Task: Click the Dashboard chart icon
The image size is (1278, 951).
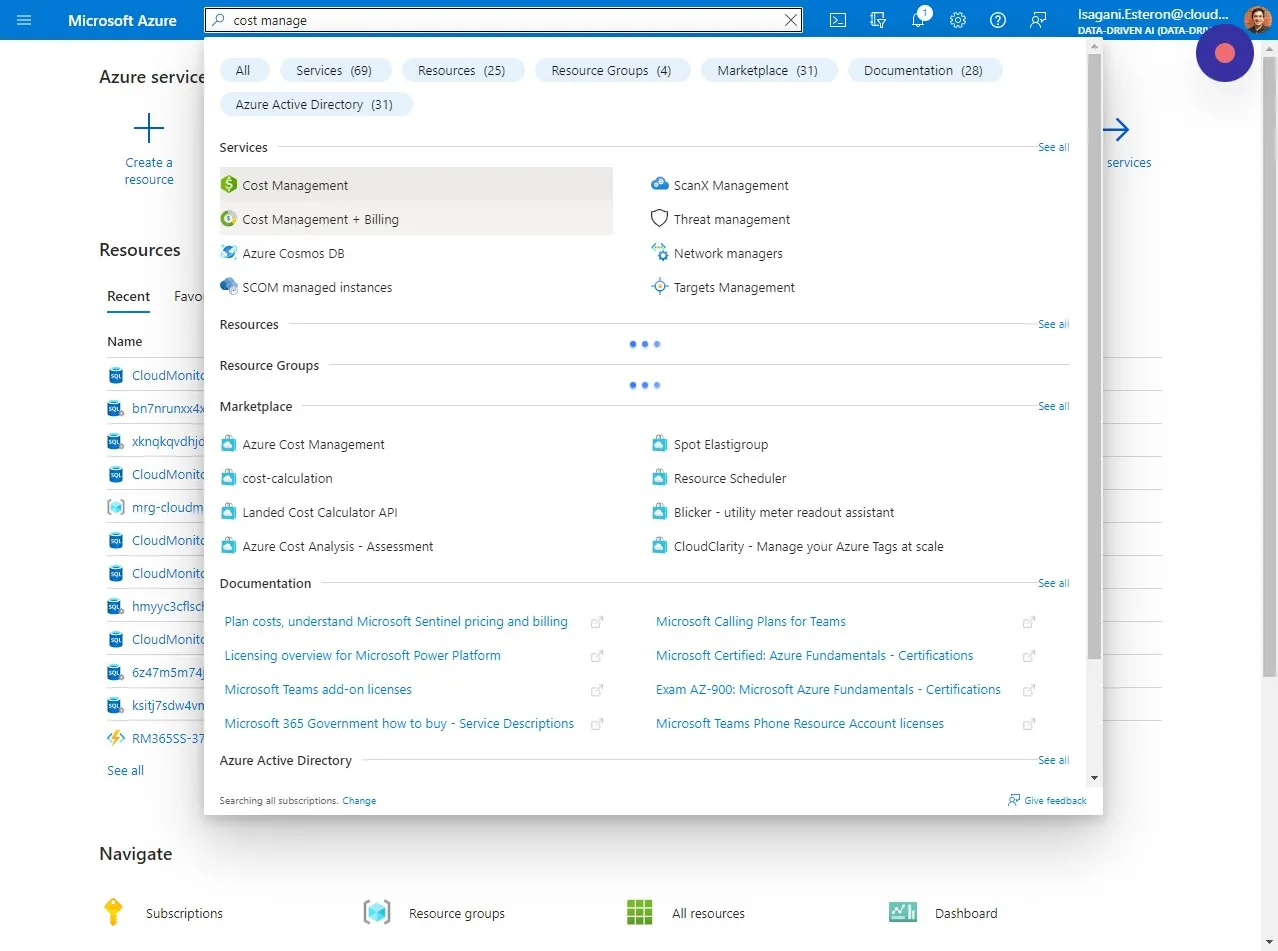Action: pyautogui.click(x=902, y=912)
